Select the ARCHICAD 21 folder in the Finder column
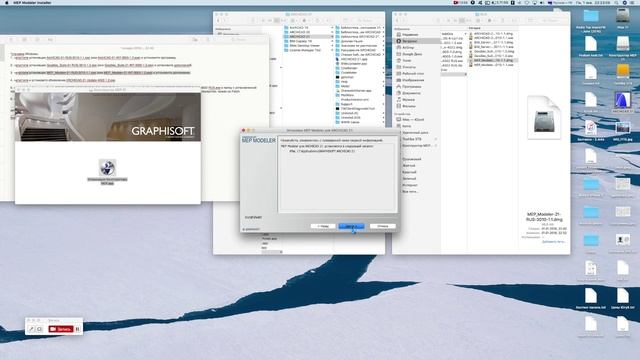 tap(308, 36)
